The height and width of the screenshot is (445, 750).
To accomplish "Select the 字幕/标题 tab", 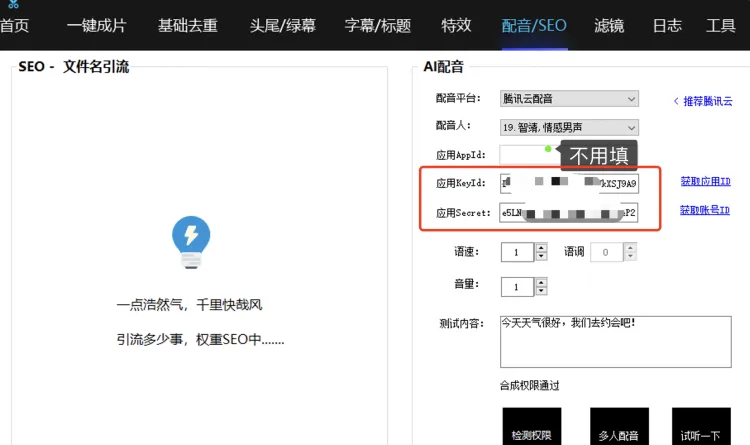I will click(378, 25).
